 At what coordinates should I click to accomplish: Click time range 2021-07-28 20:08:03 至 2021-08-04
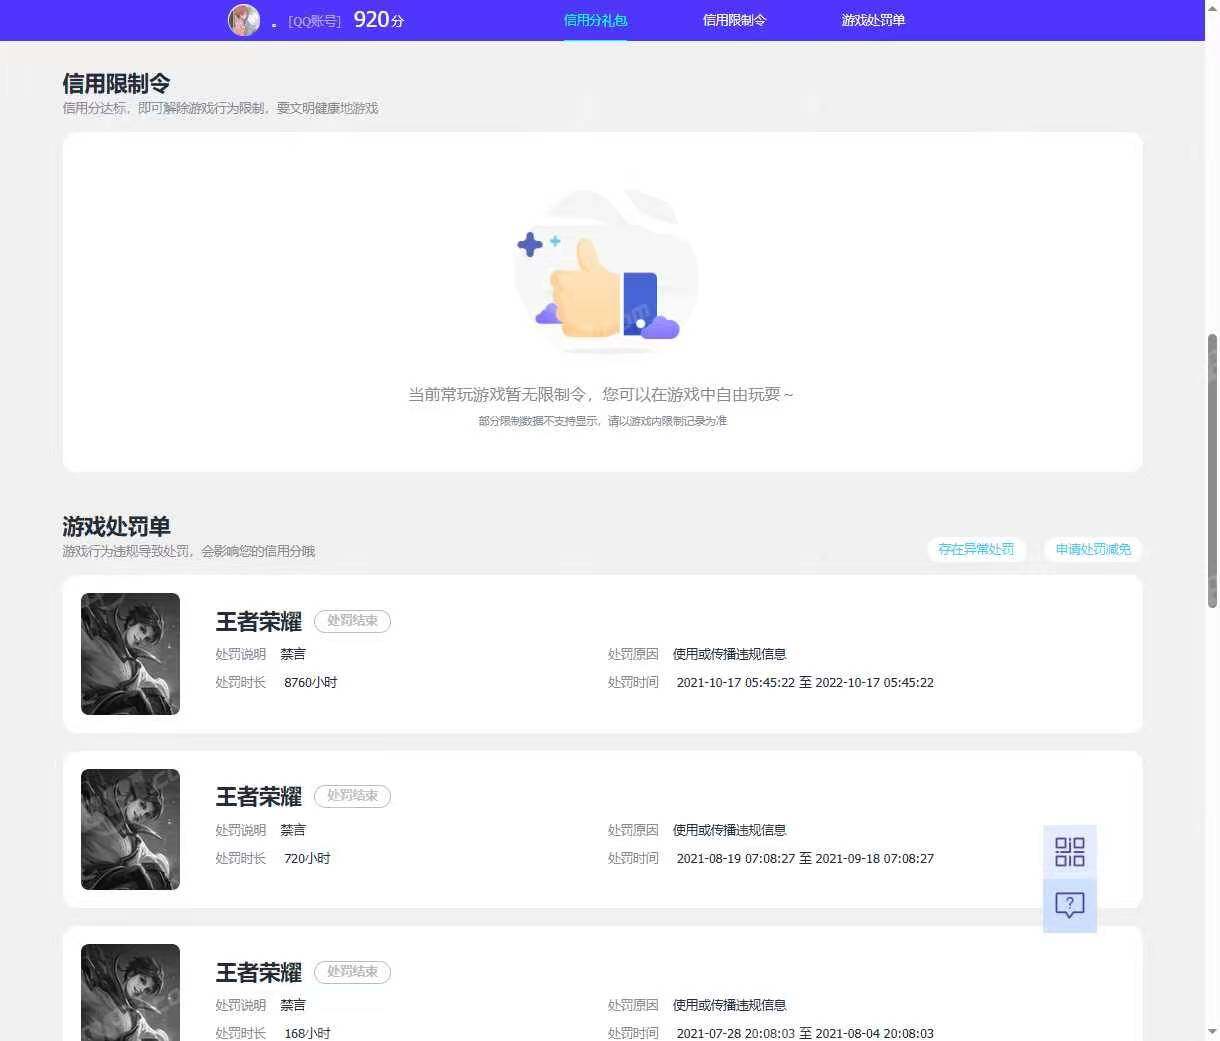click(x=805, y=1033)
